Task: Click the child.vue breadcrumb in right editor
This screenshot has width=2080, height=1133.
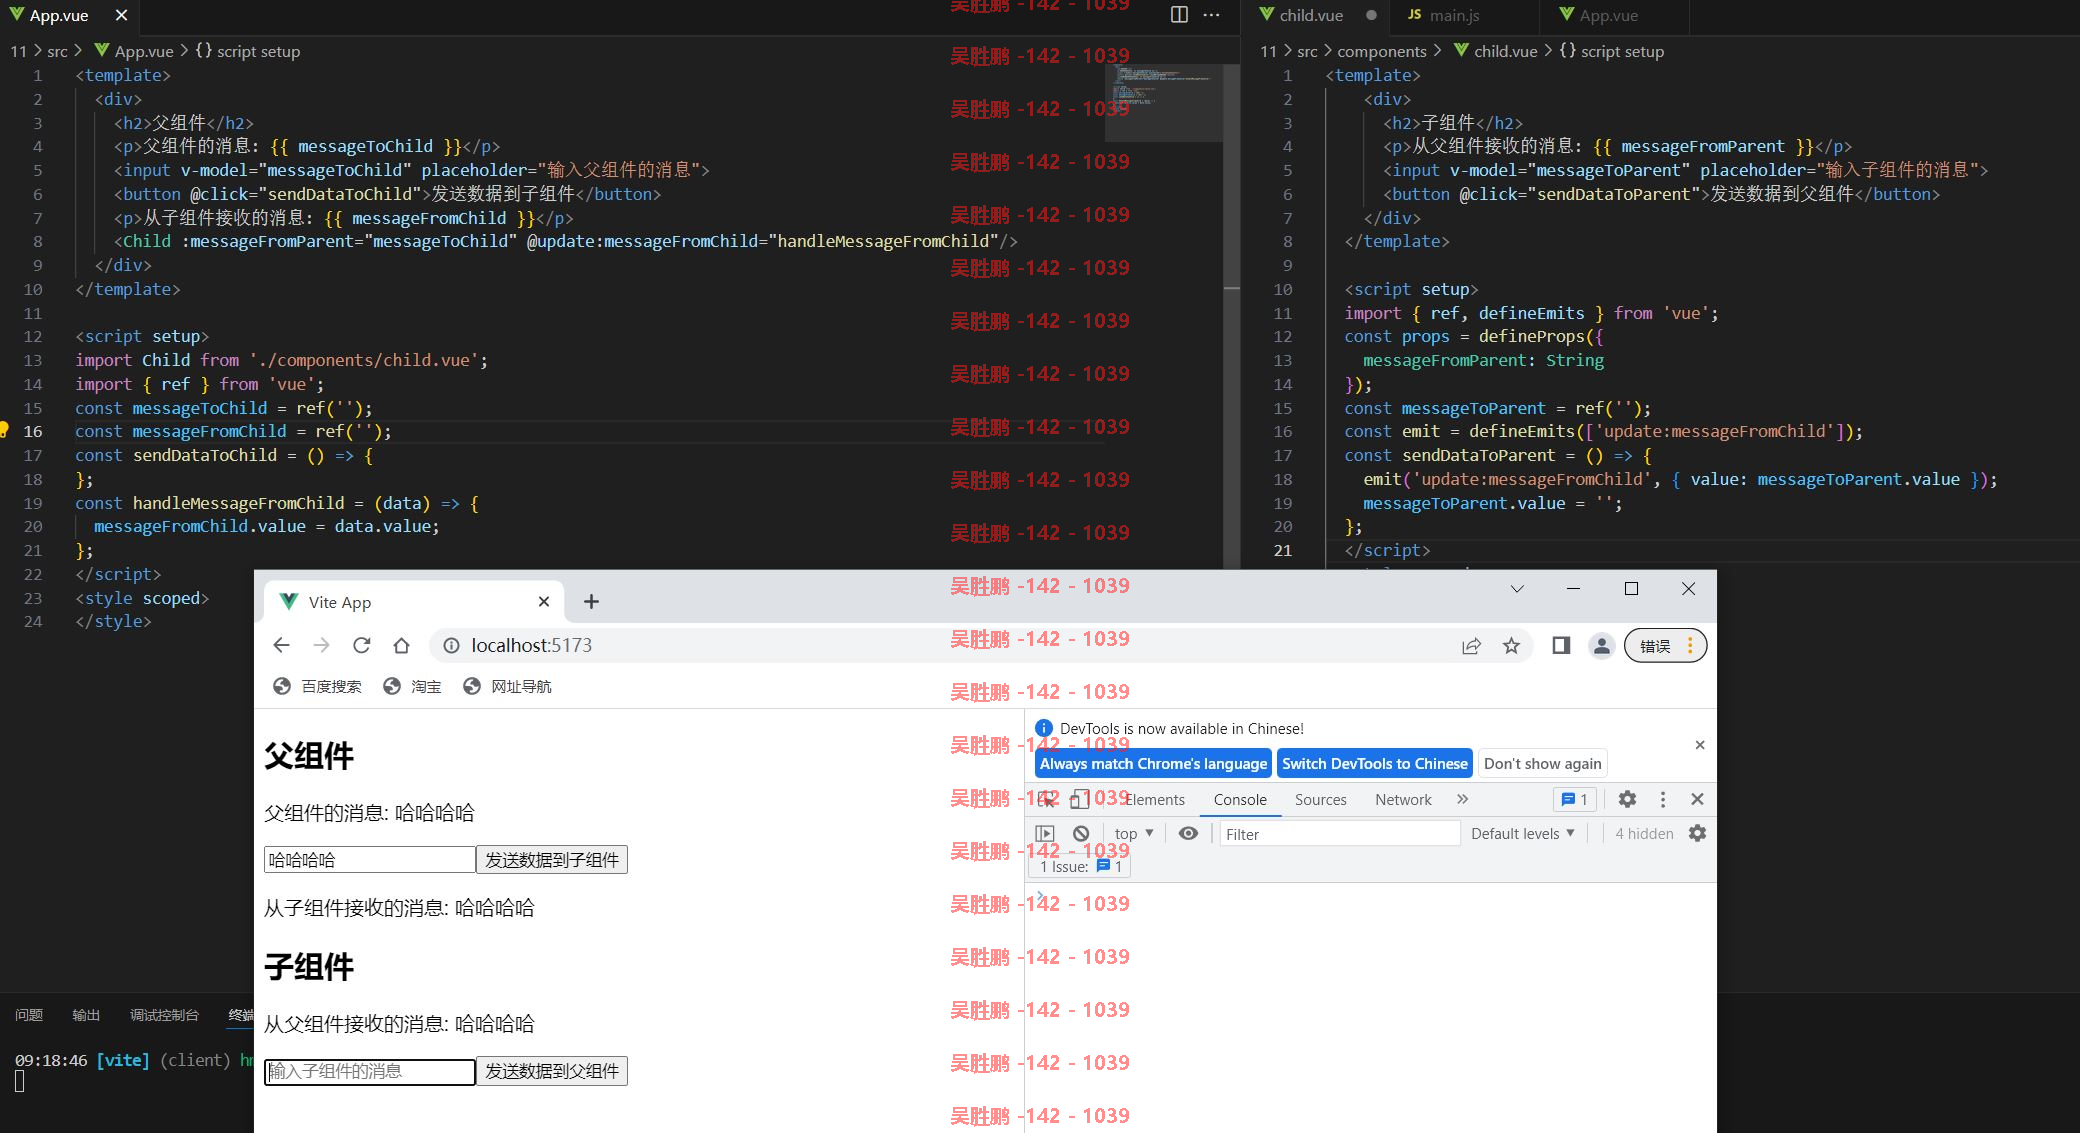Action: tap(1495, 51)
